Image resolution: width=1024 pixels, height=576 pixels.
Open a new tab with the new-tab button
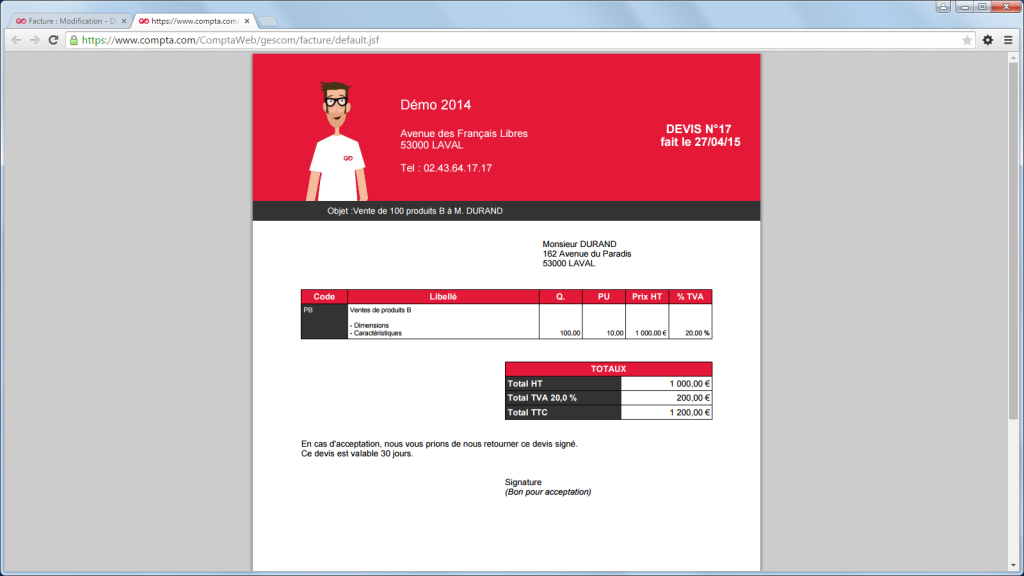[x=268, y=22]
